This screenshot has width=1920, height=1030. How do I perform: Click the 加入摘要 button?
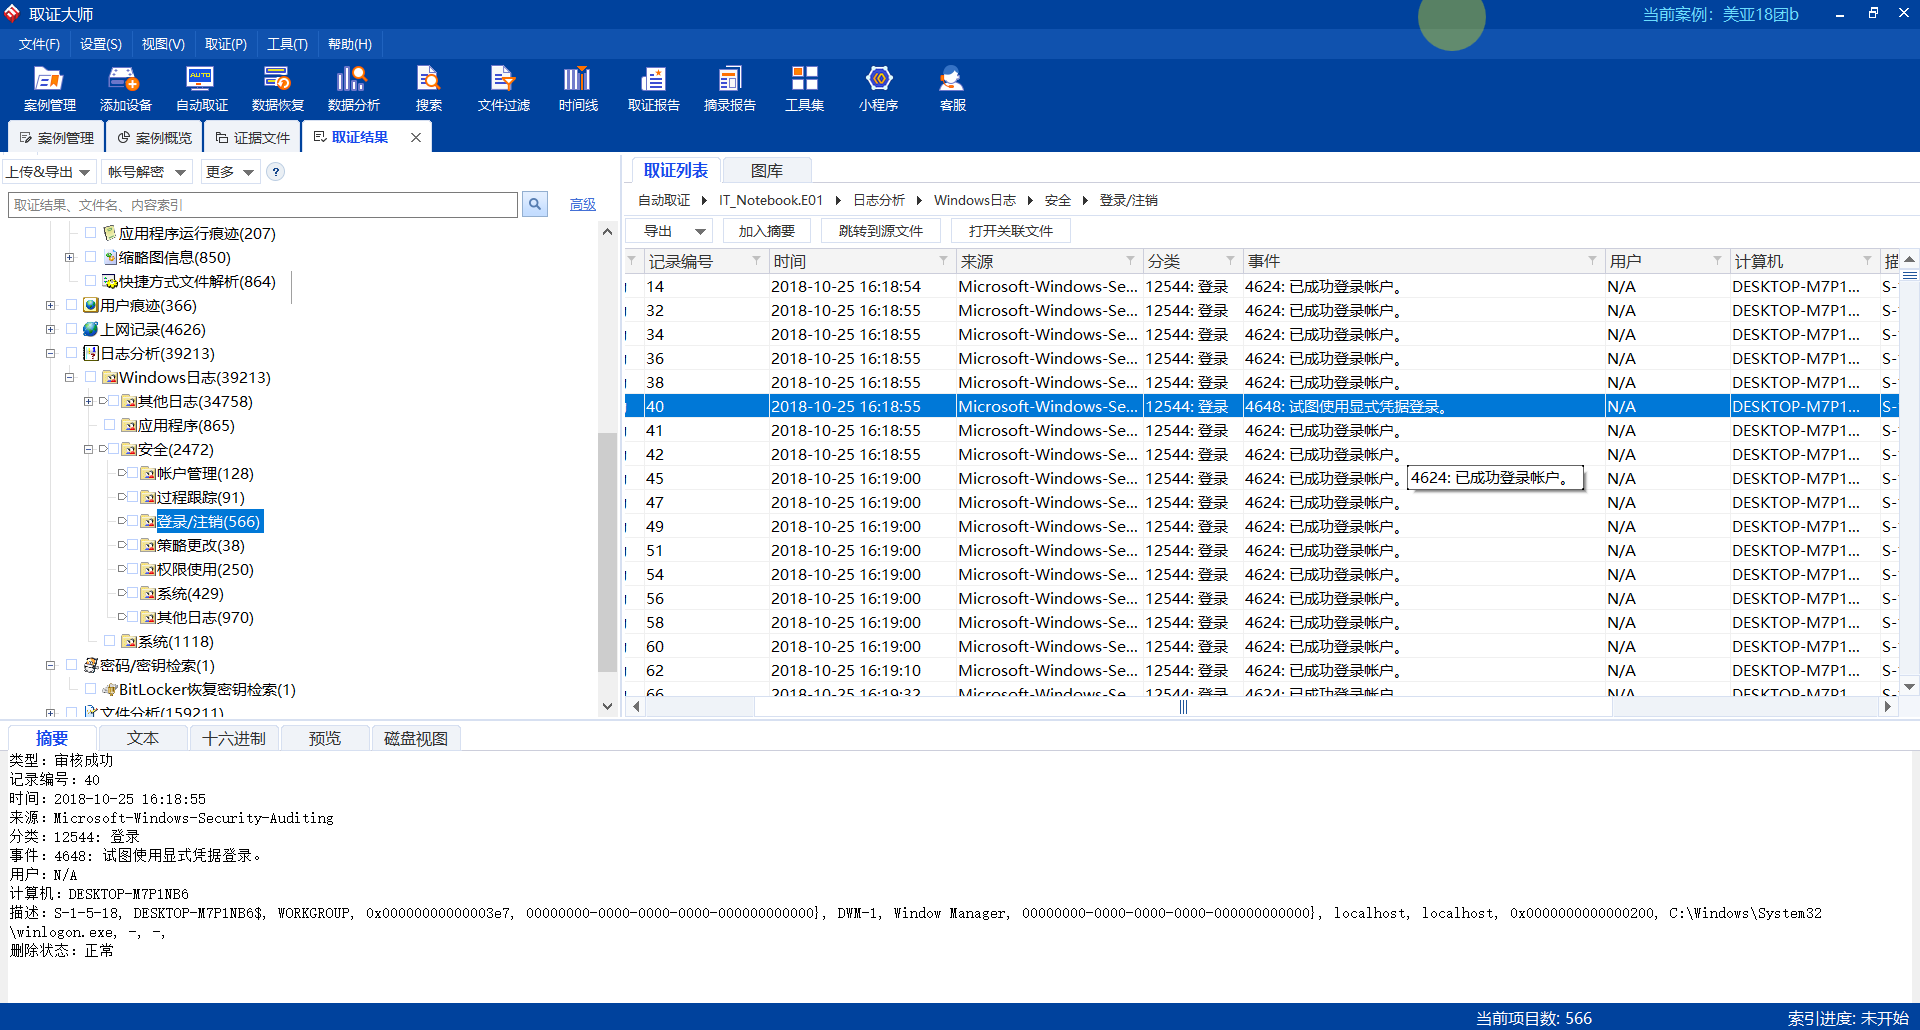pyautogui.click(x=766, y=231)
